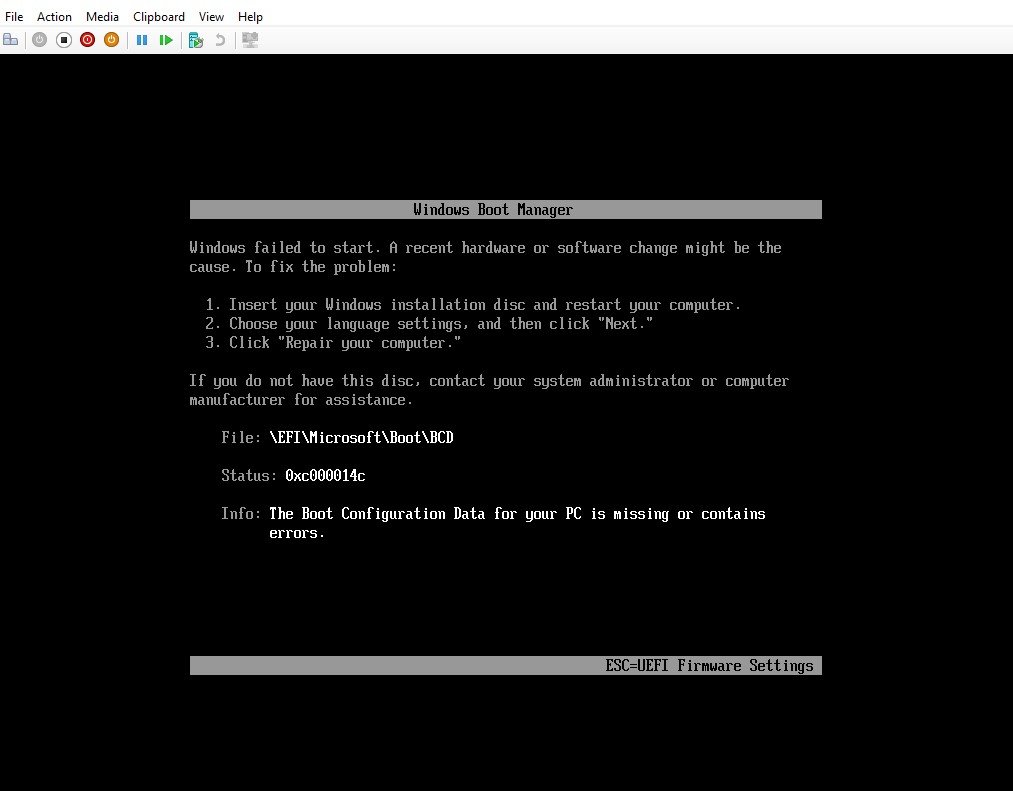
Task: Turn off the virtual machine using the stop icon
Action: click(x=63, y=40)
